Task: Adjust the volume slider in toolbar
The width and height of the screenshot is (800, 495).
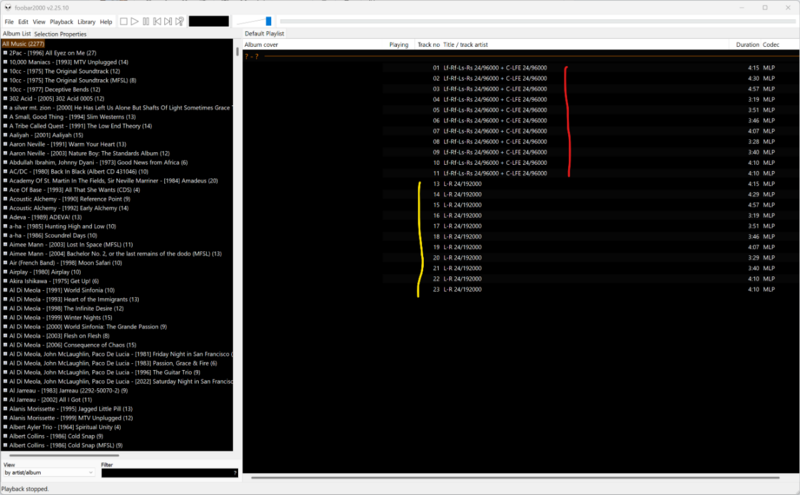Action: [254, 21]
